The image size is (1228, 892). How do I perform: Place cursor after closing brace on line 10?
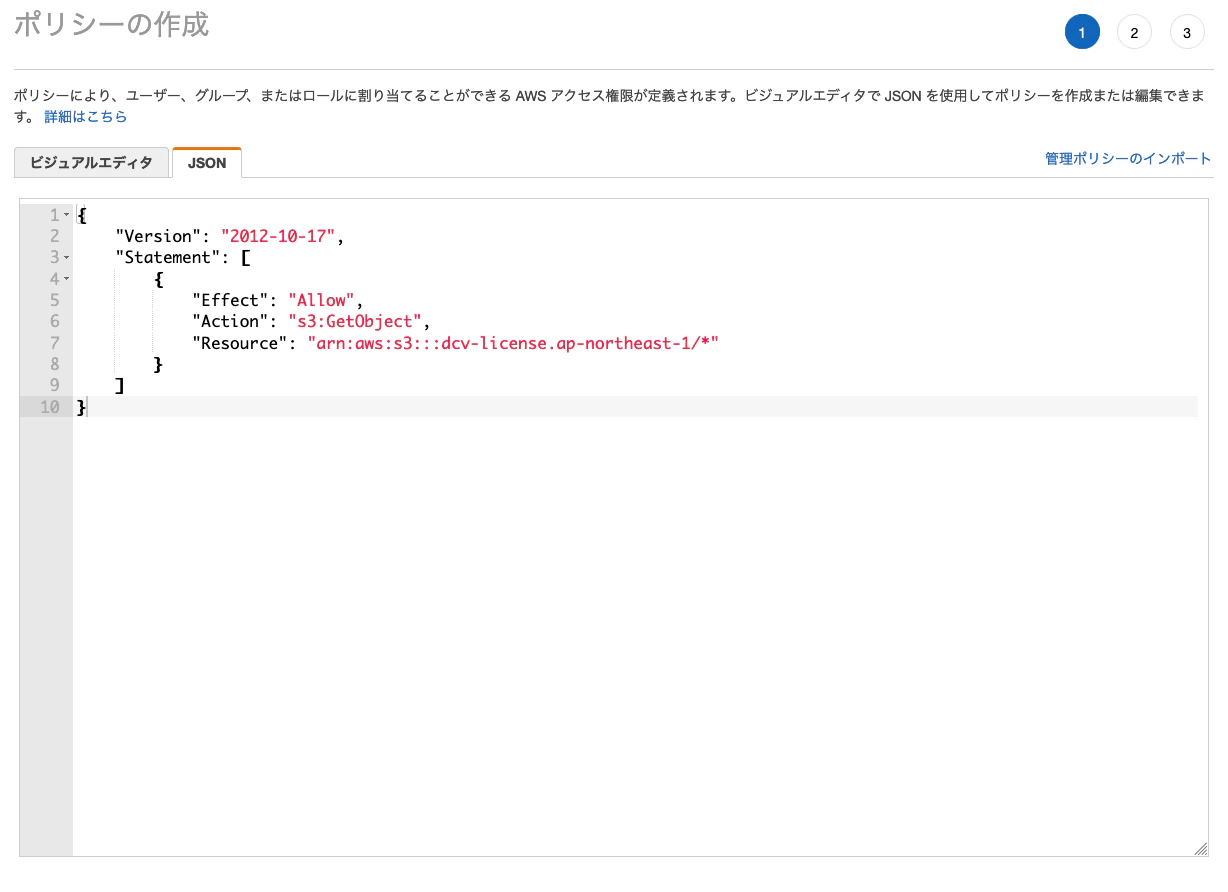click(x=88, y=407)
